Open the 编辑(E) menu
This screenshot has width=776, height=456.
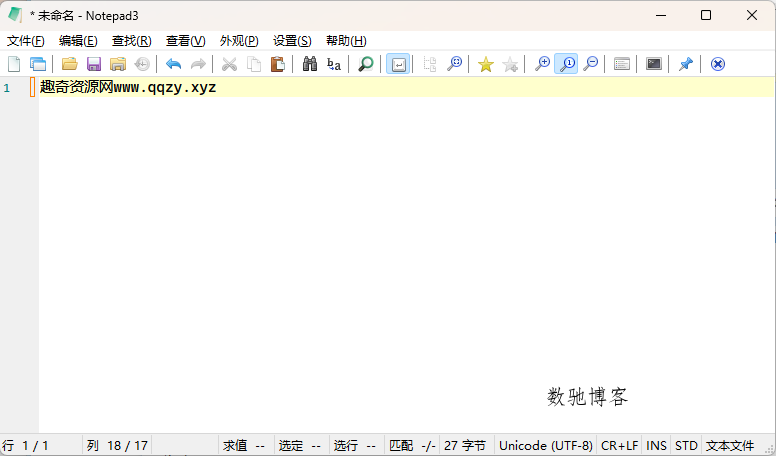78,41
